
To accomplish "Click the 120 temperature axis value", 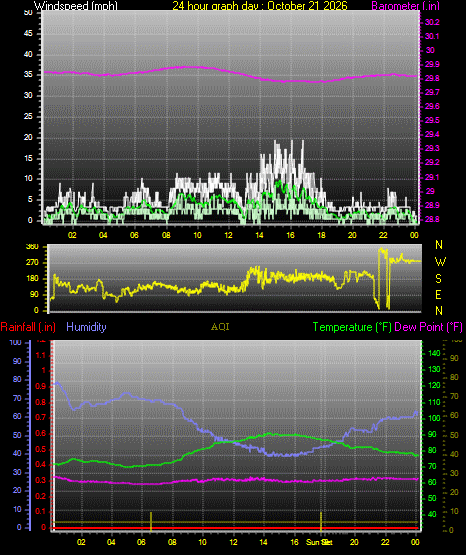I will pos(434,385).
